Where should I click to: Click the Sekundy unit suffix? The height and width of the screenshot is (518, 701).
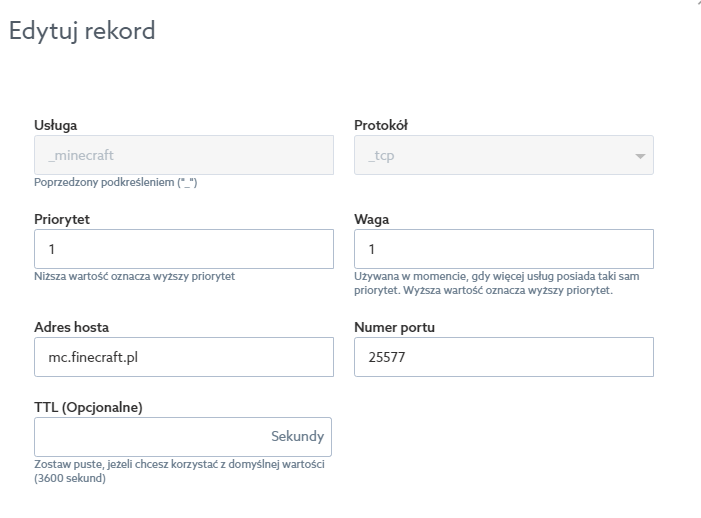[297, 437]
